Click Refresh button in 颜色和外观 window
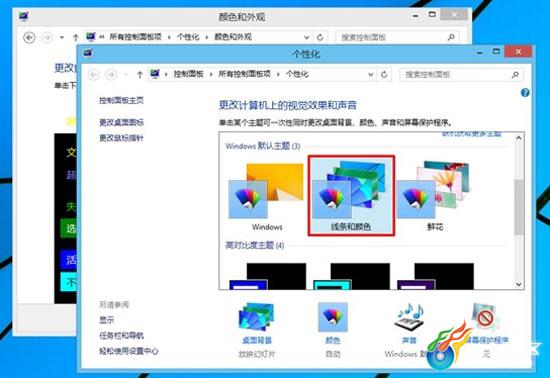Screen dimensions: 550x378 tap(320, 37)
